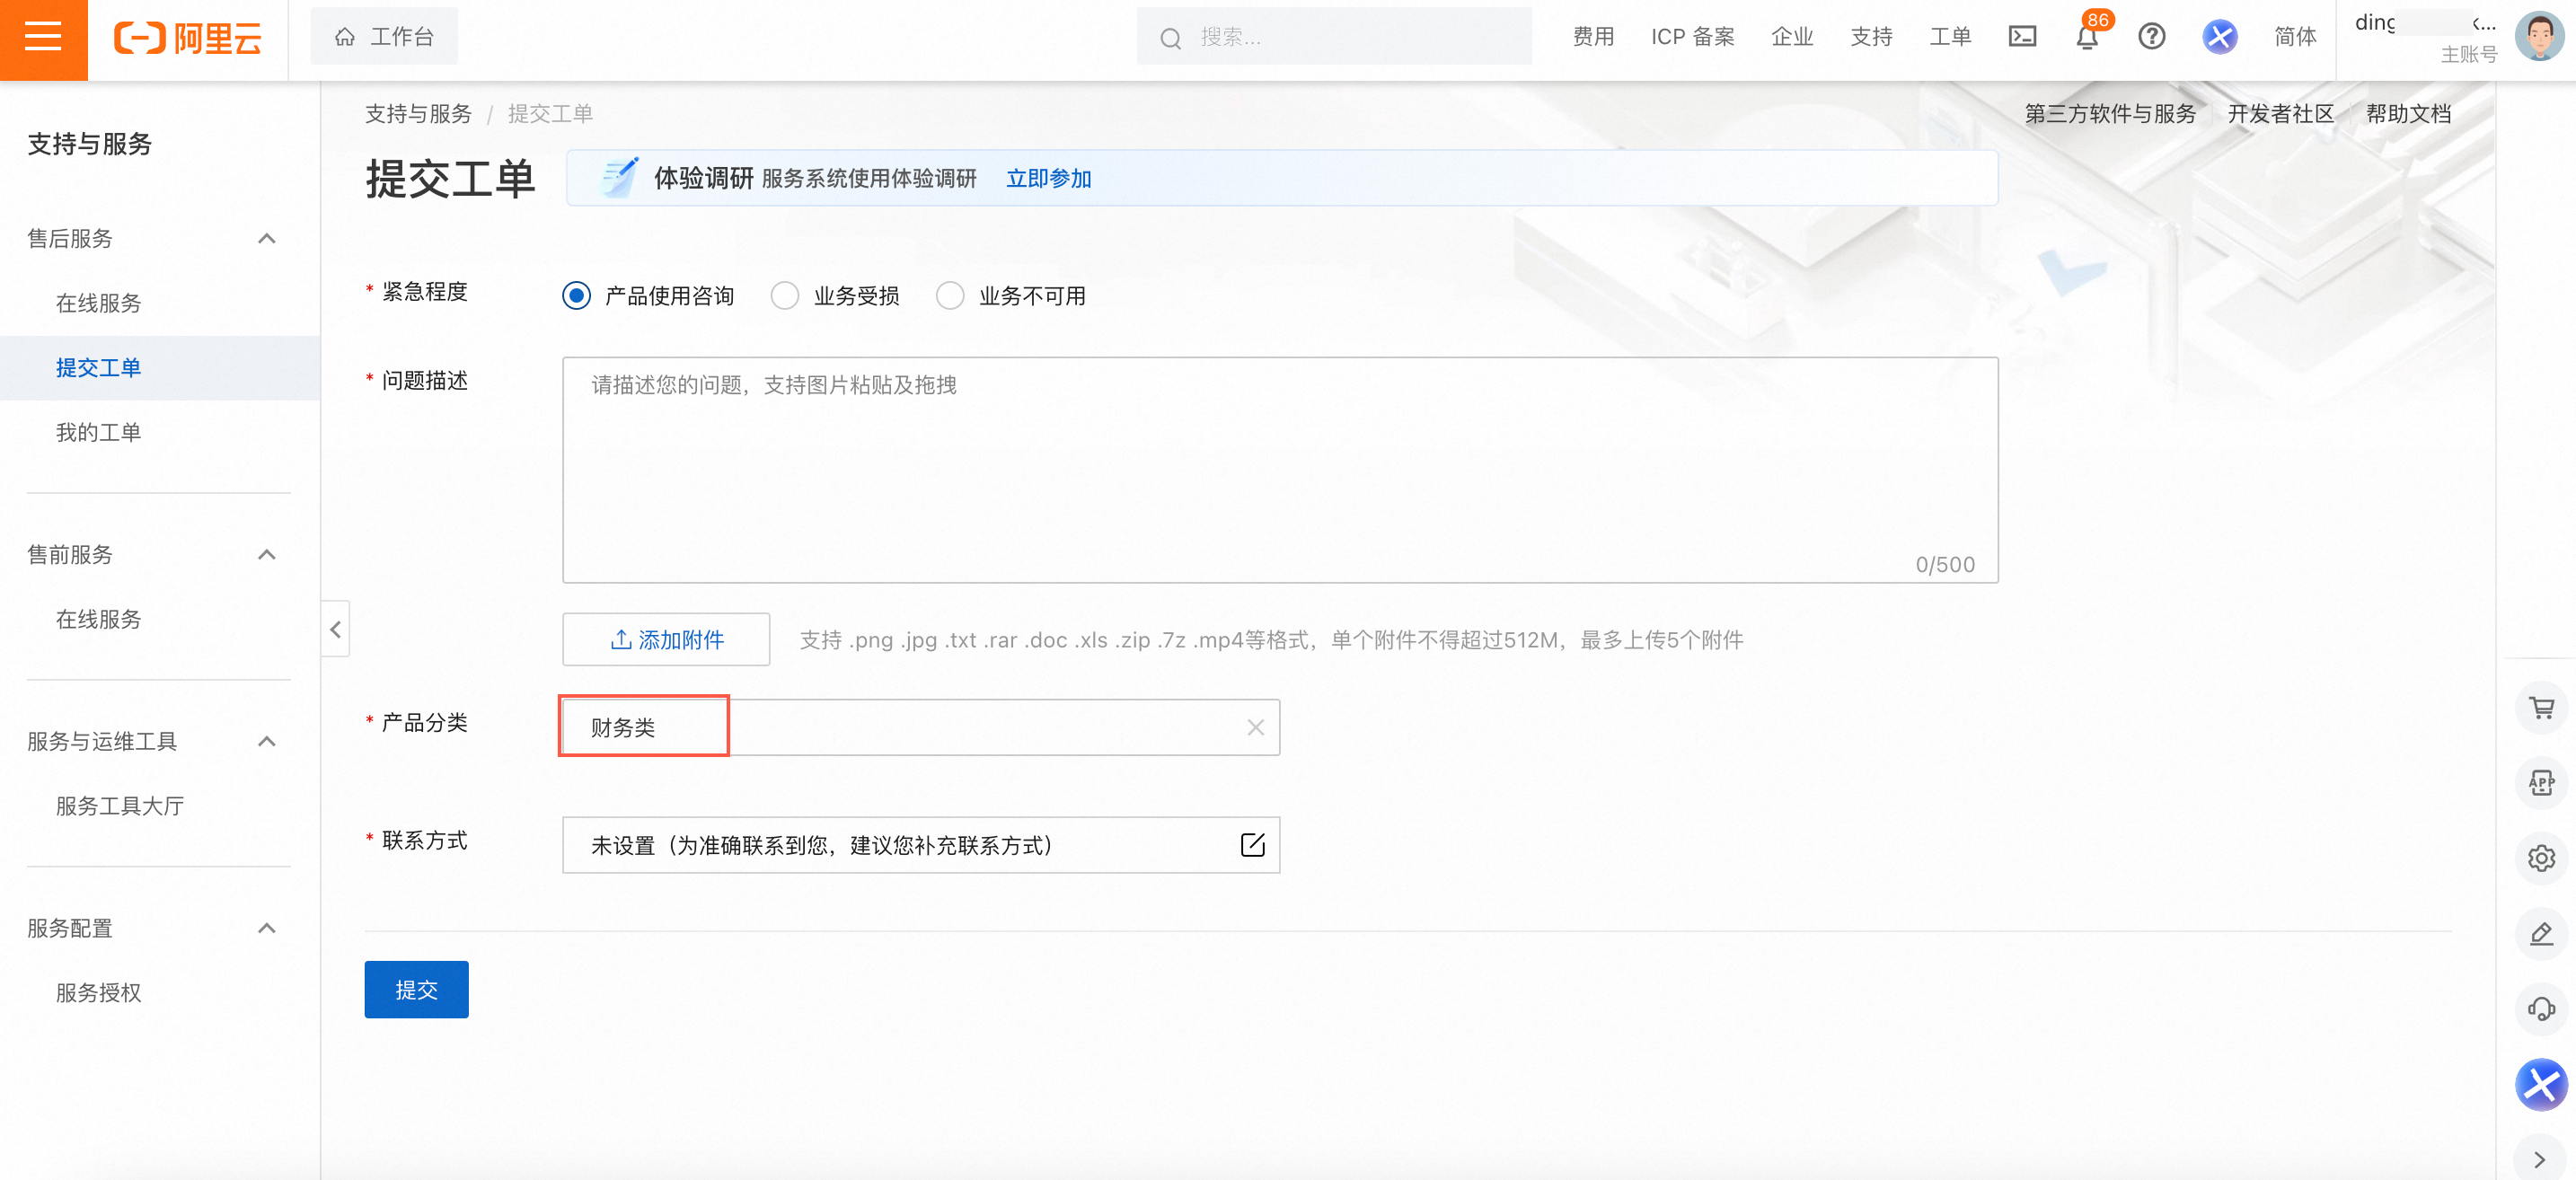Click the blue 提交 button
Screen dimensions: 2576x1180
(416, 989)
